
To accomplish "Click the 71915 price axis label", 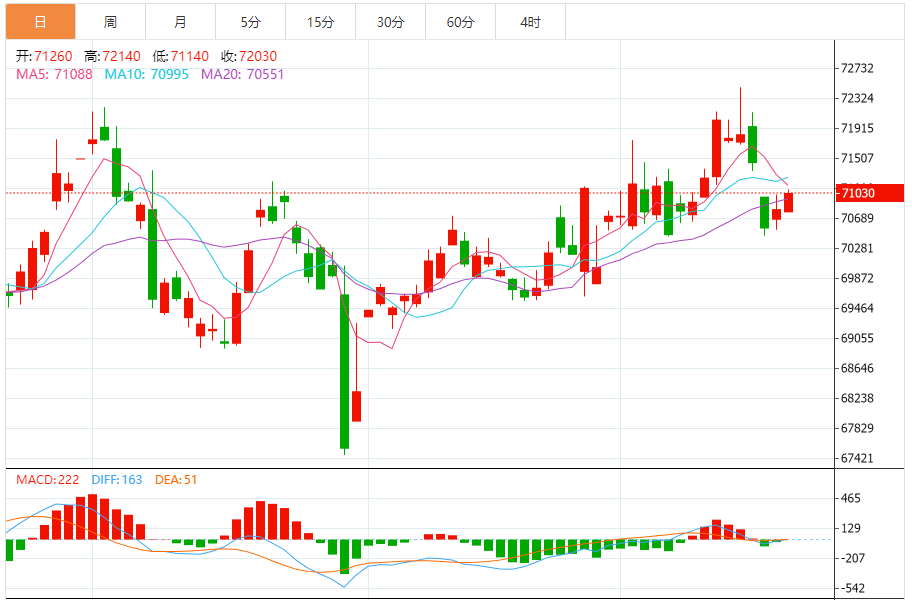I will click(857, 128).
